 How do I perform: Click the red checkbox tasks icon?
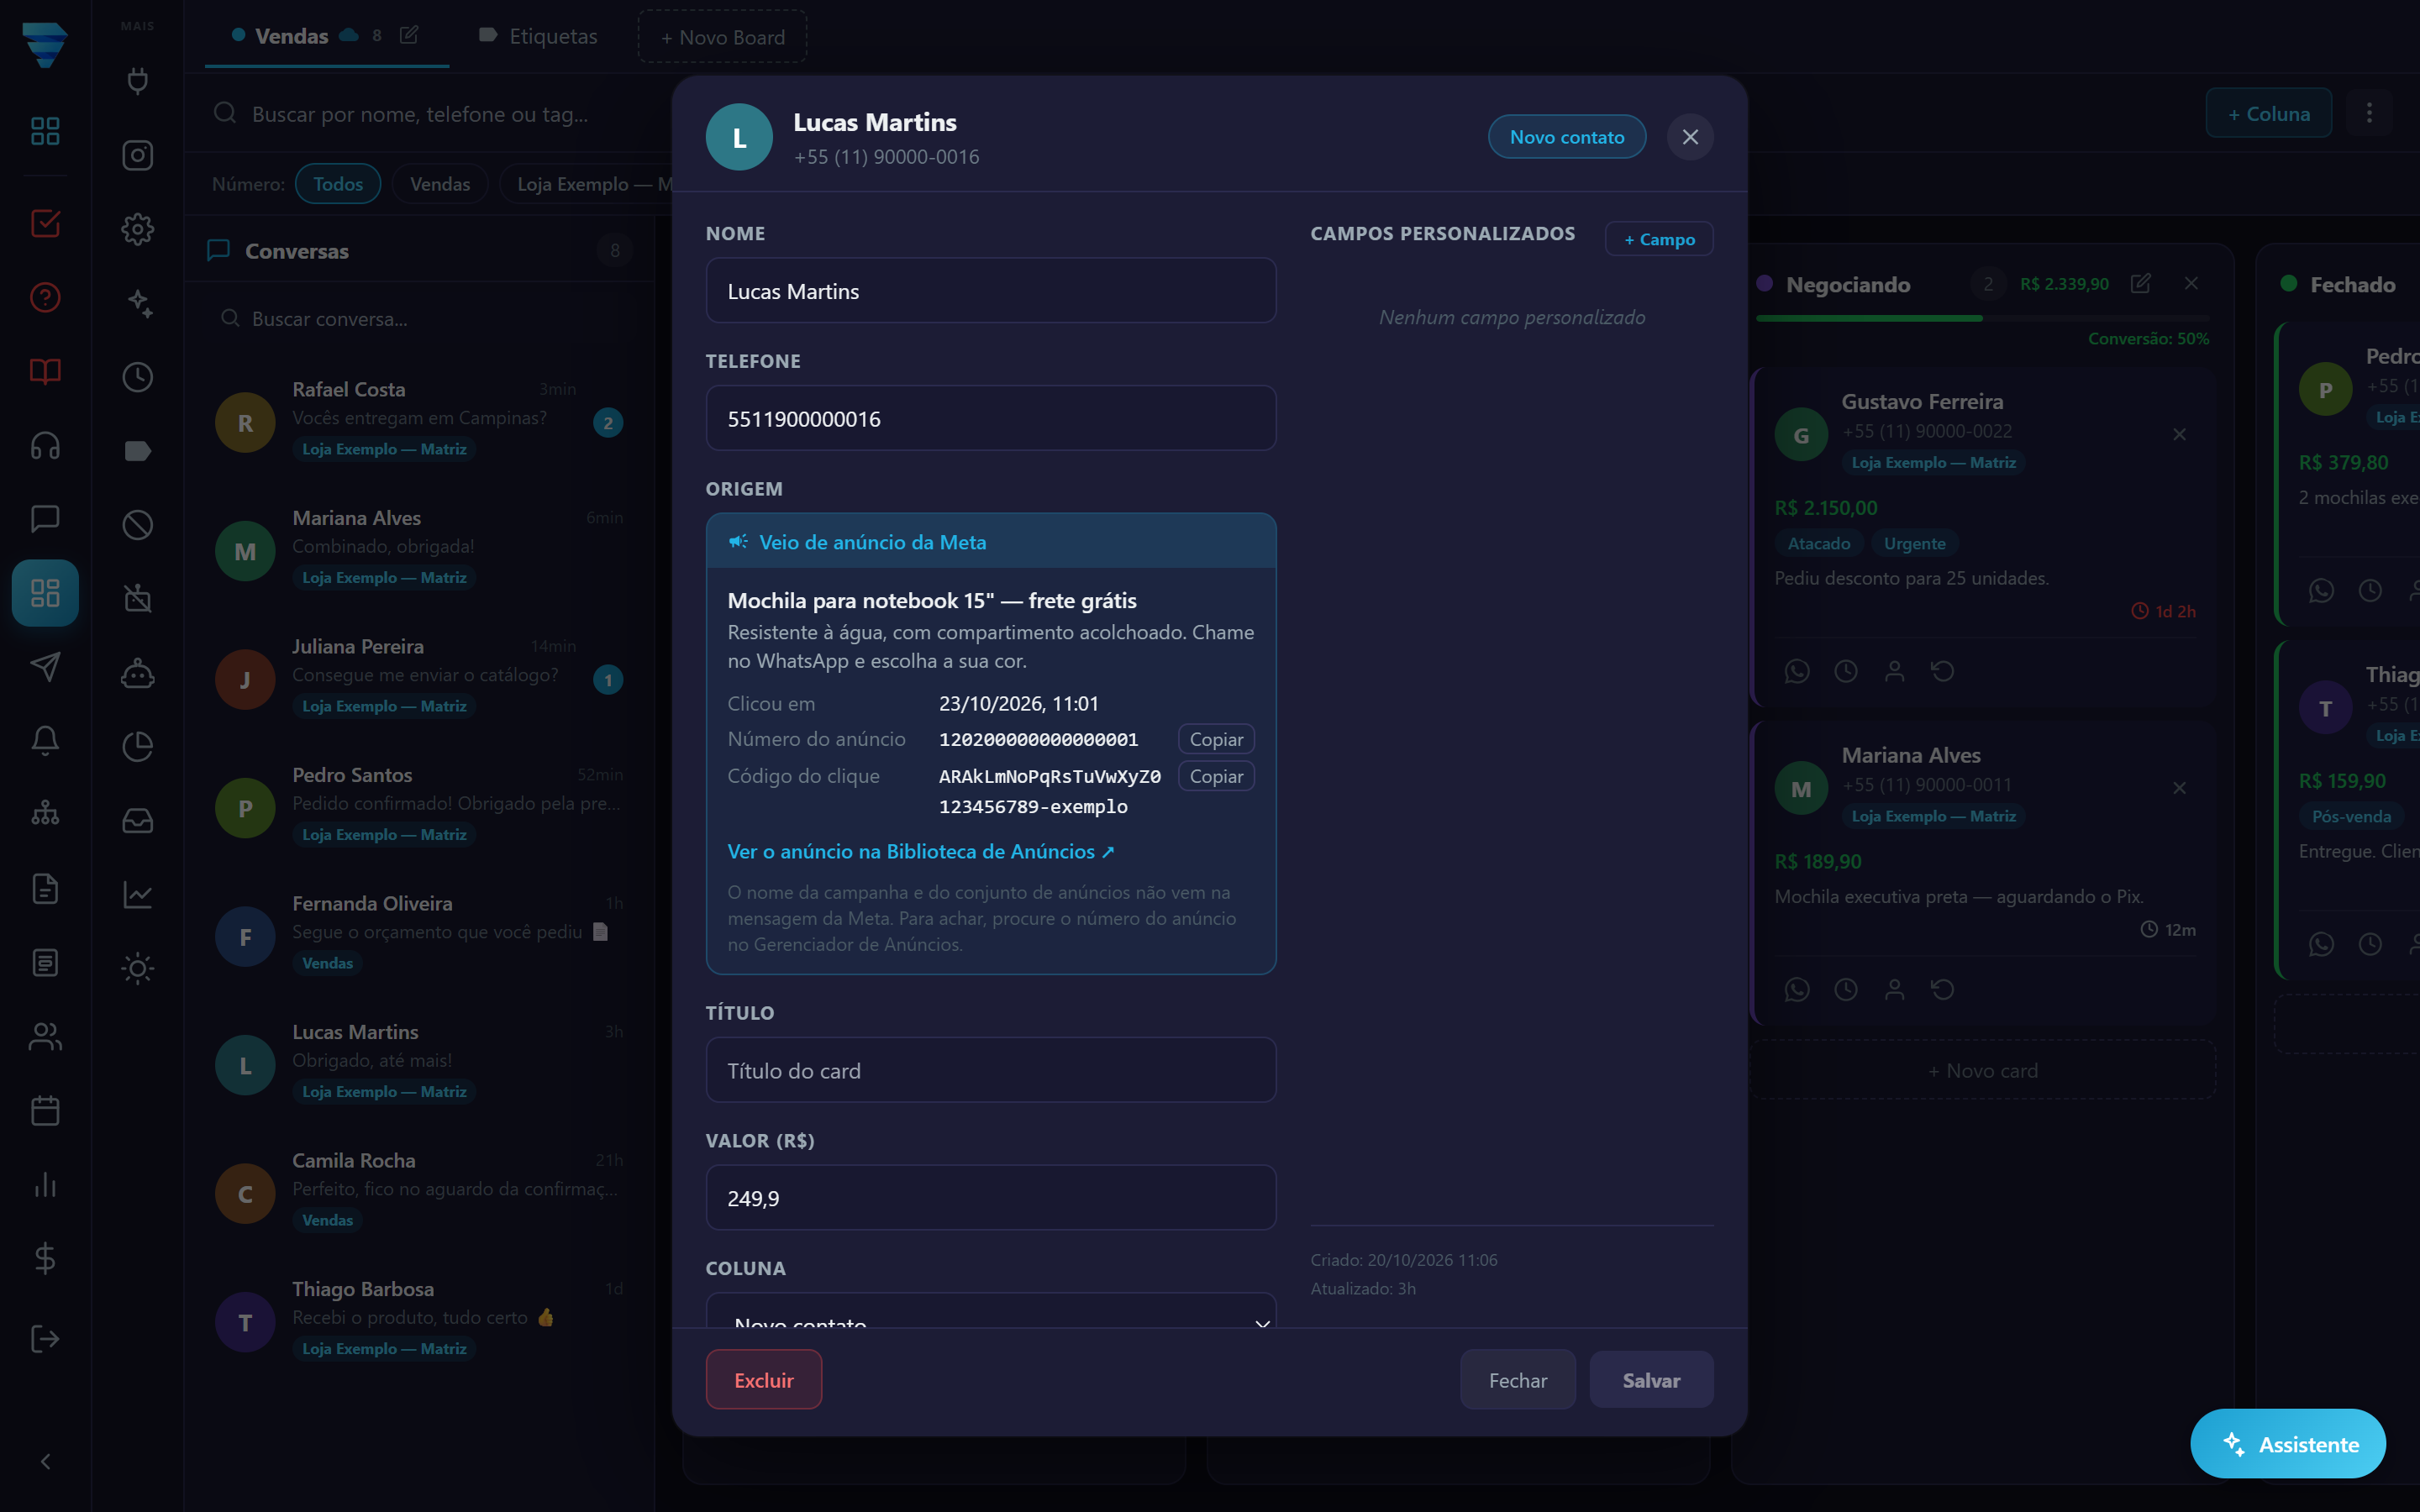pos(45,223)
